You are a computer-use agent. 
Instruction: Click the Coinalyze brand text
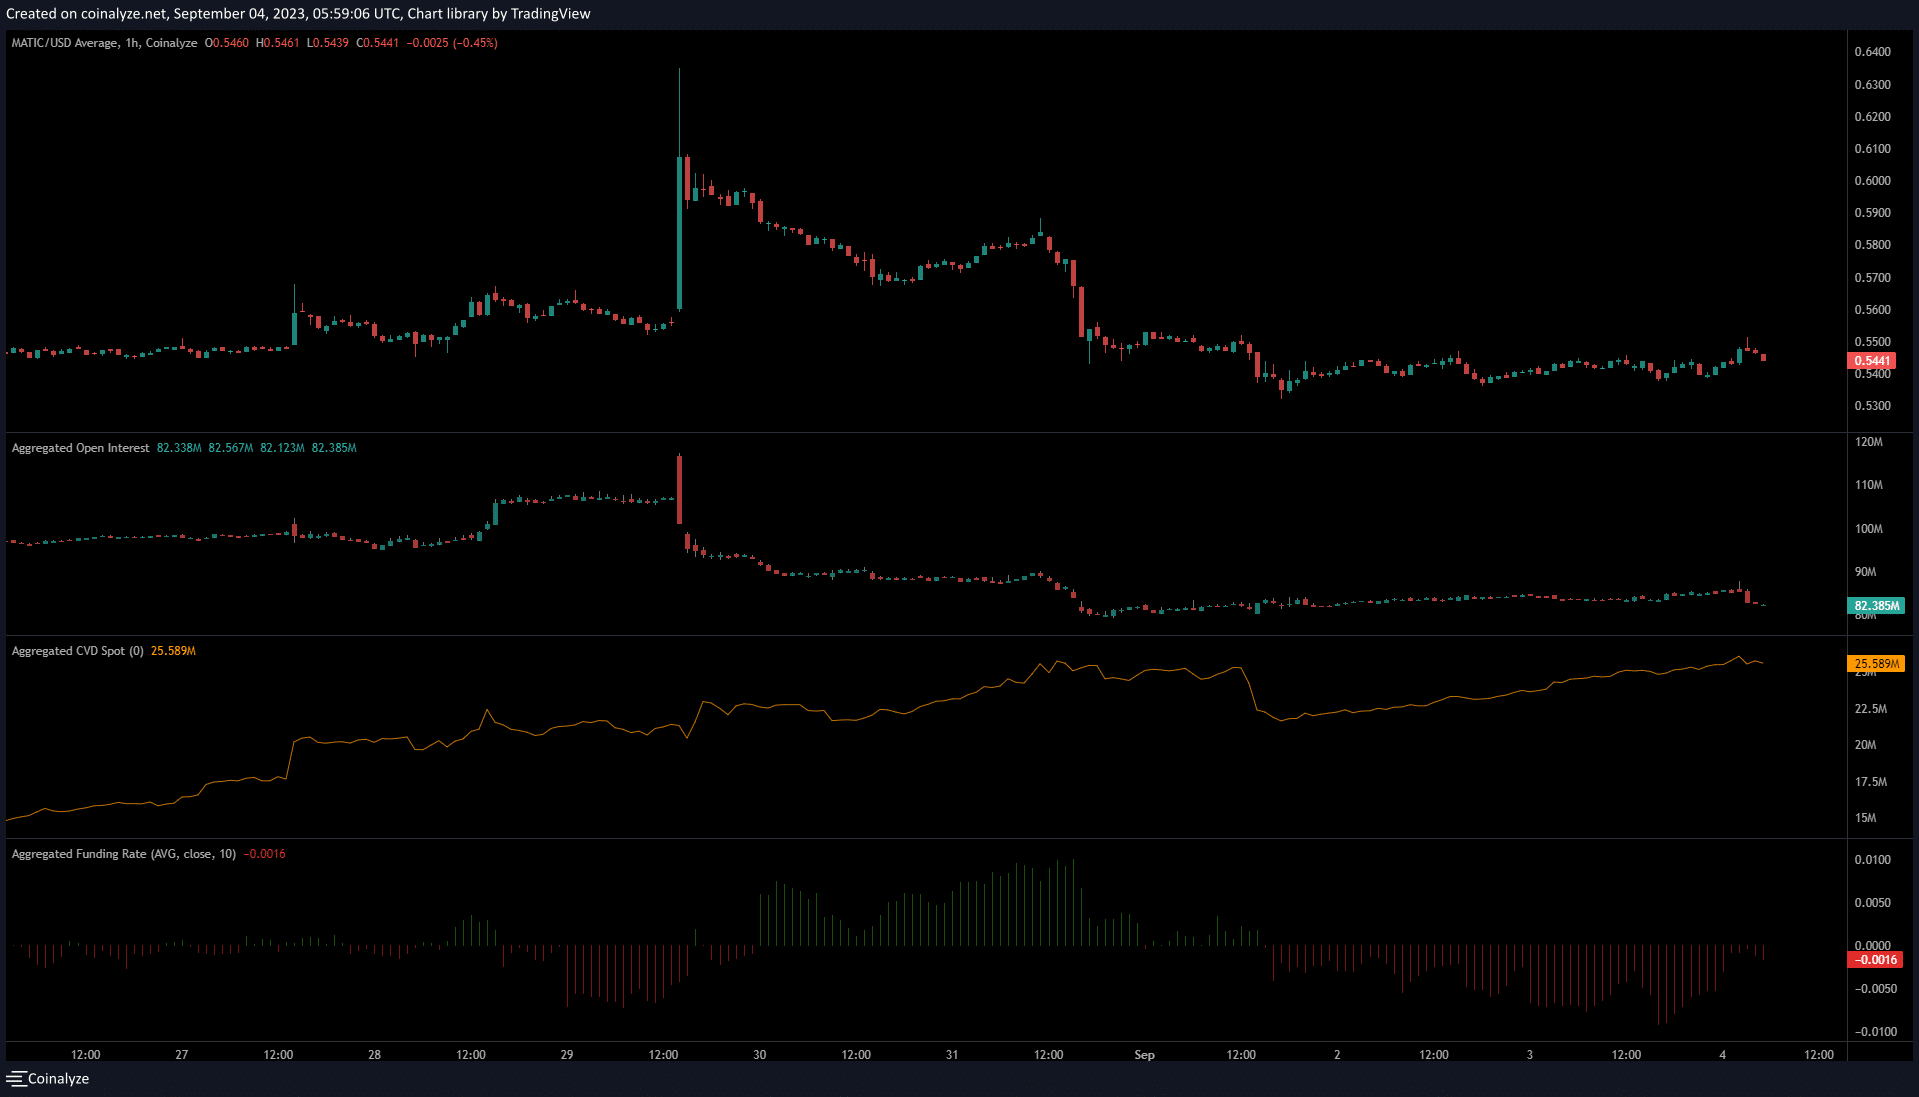point(58,1078)
